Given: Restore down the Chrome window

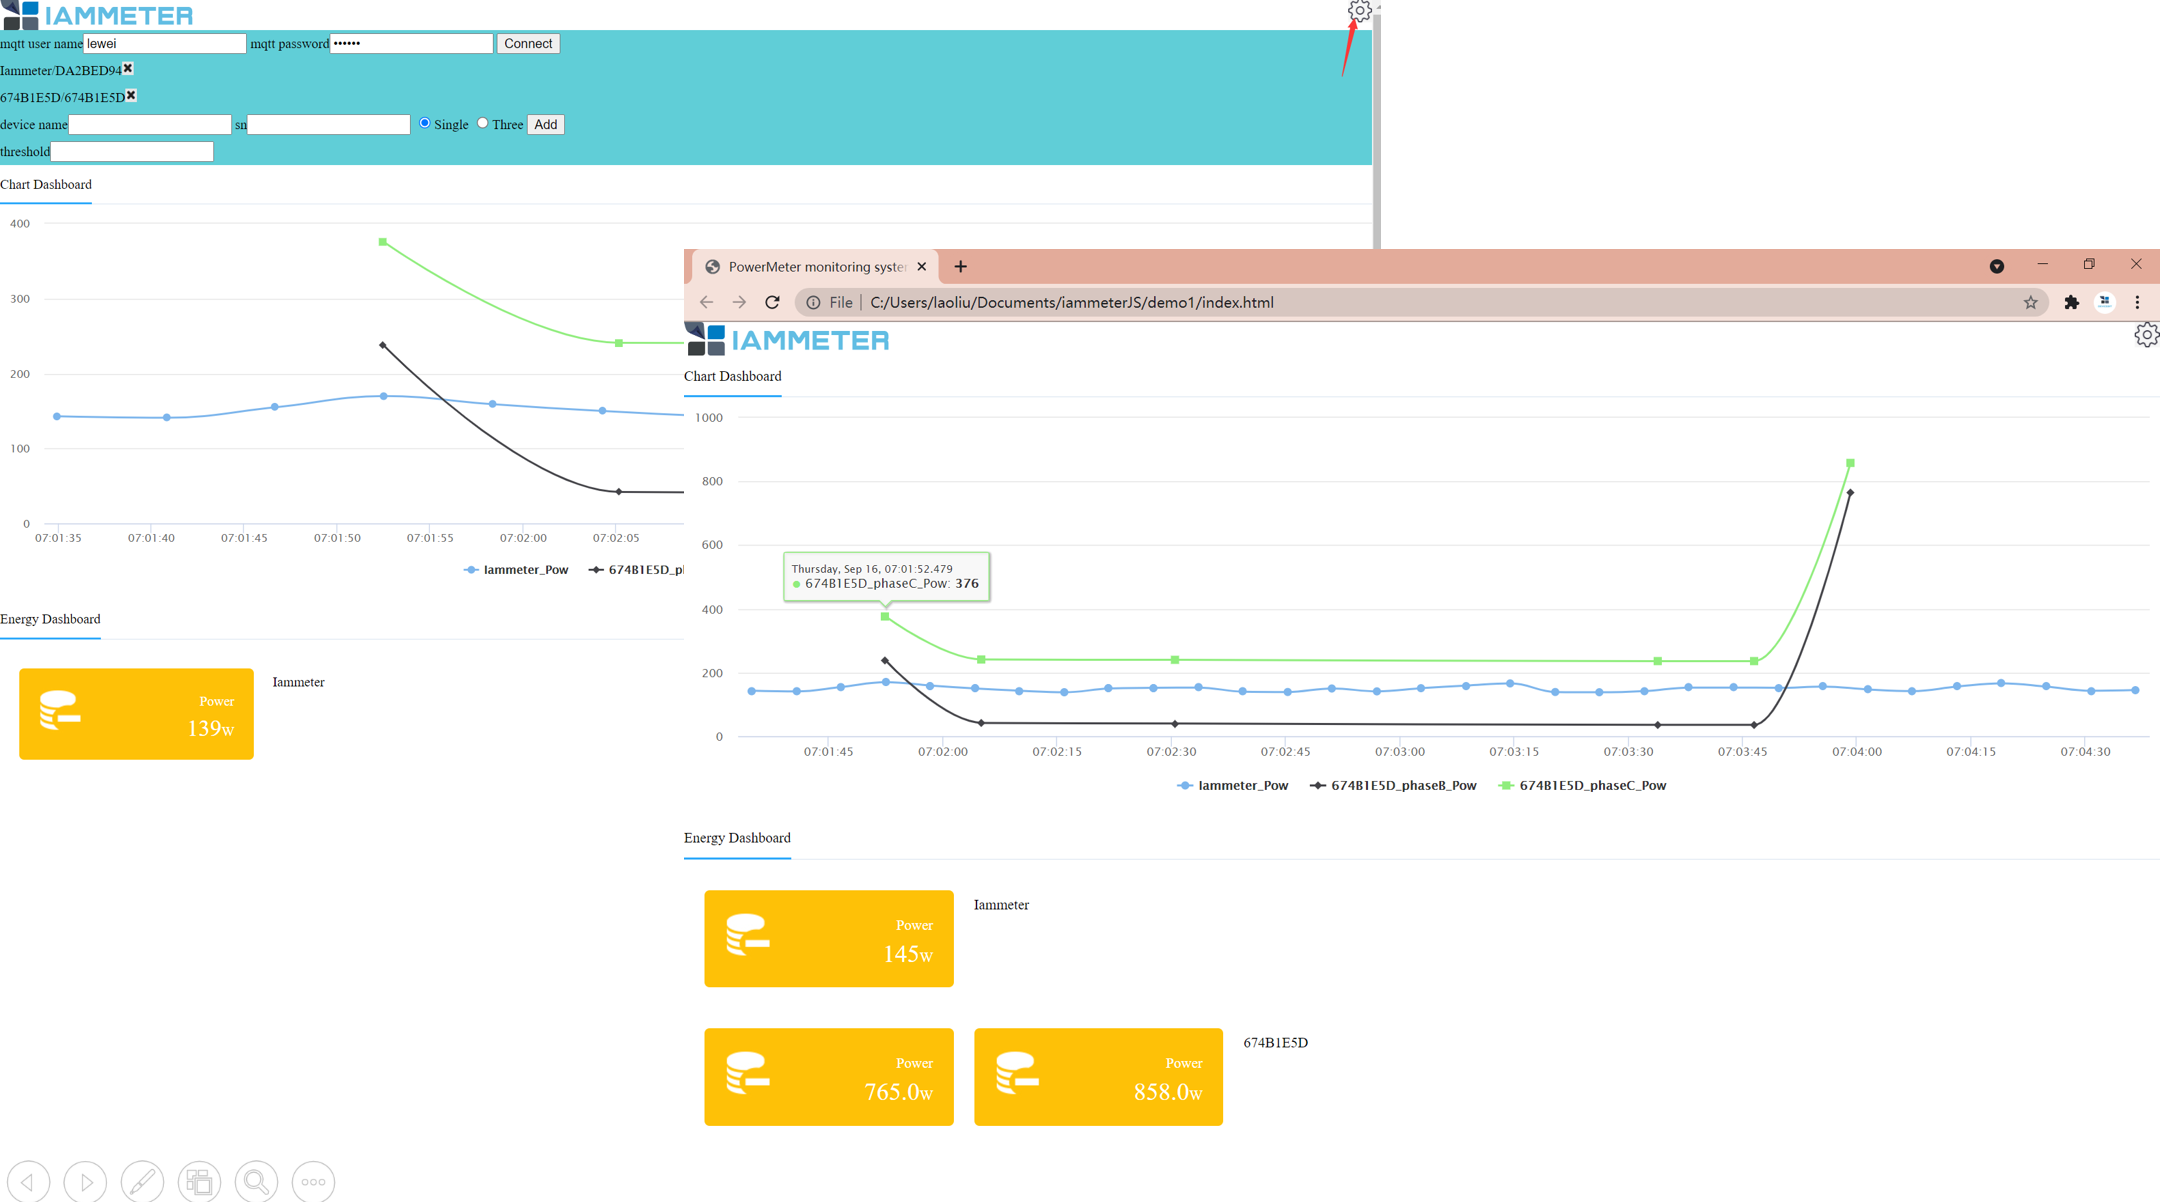Looking at the screenshot, I should pos(2089,265).
